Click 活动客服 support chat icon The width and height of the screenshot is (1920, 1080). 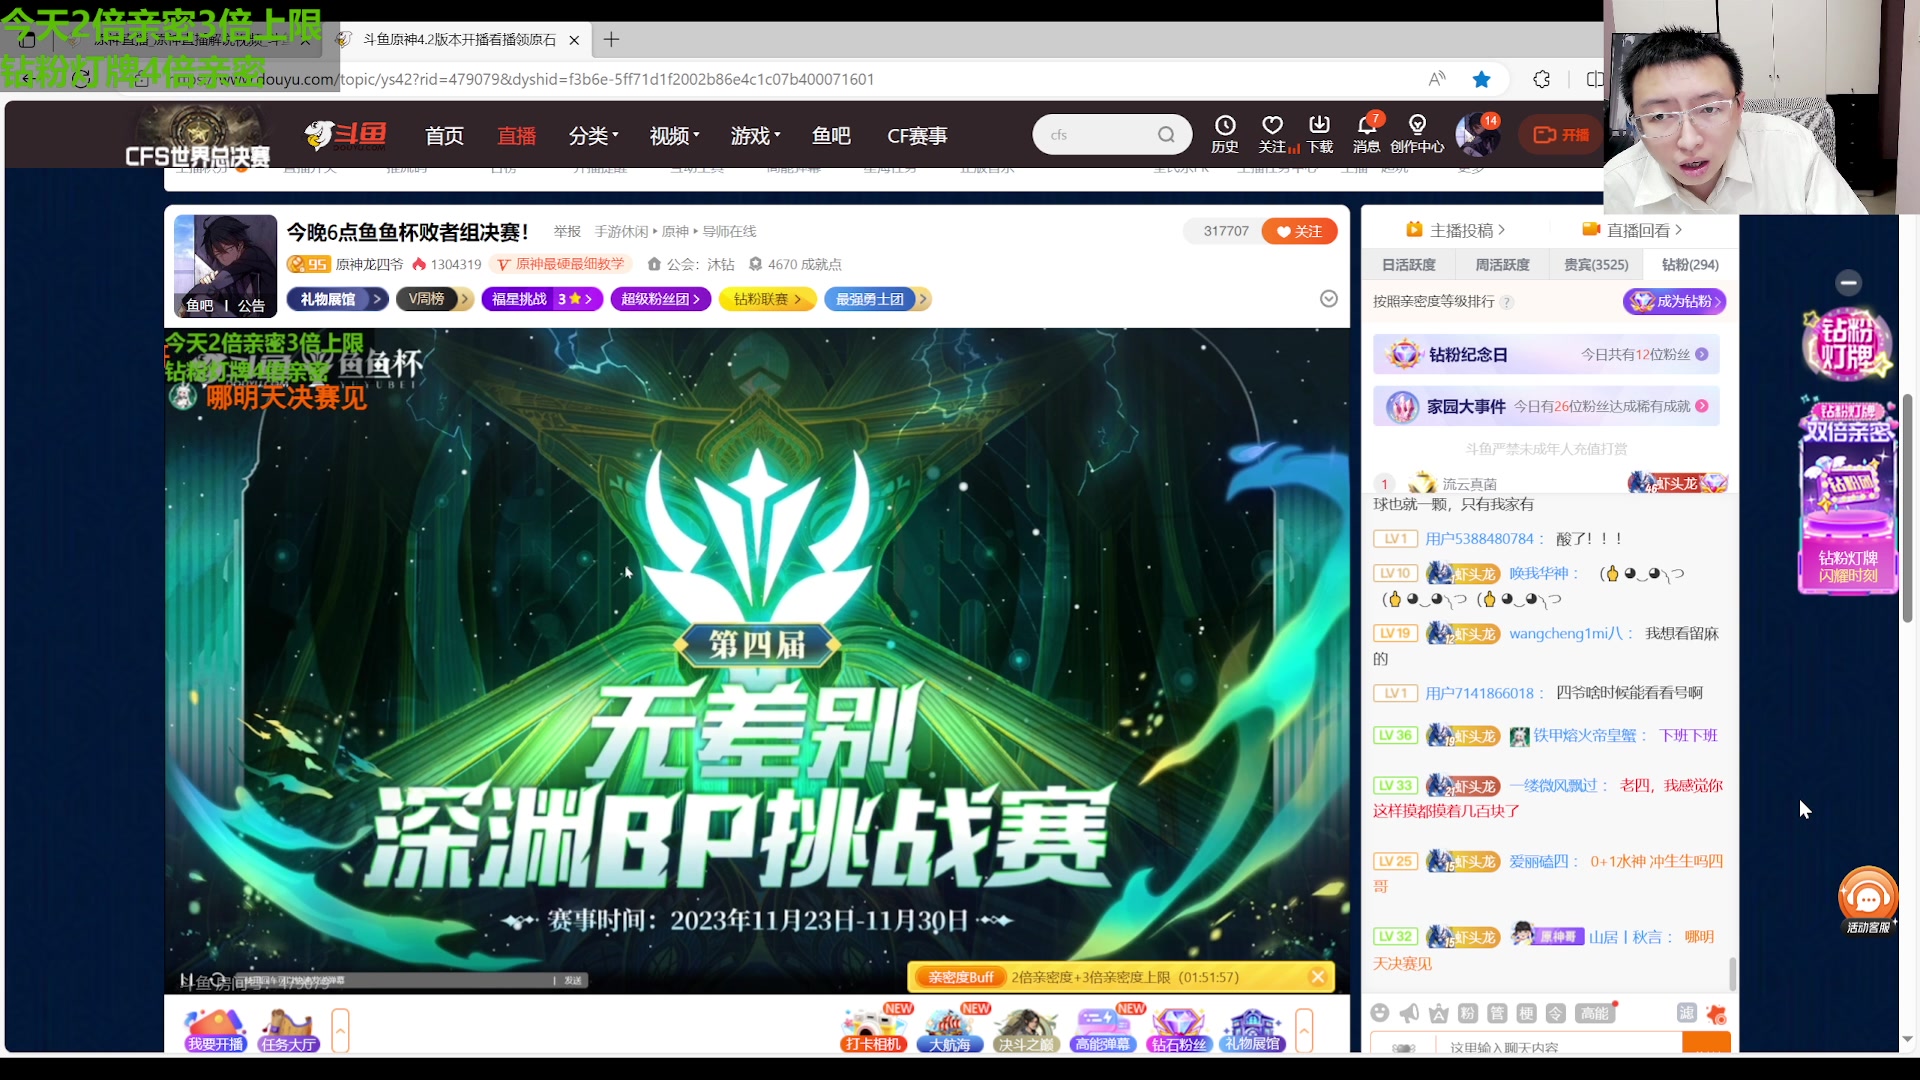coord(1867,900)
